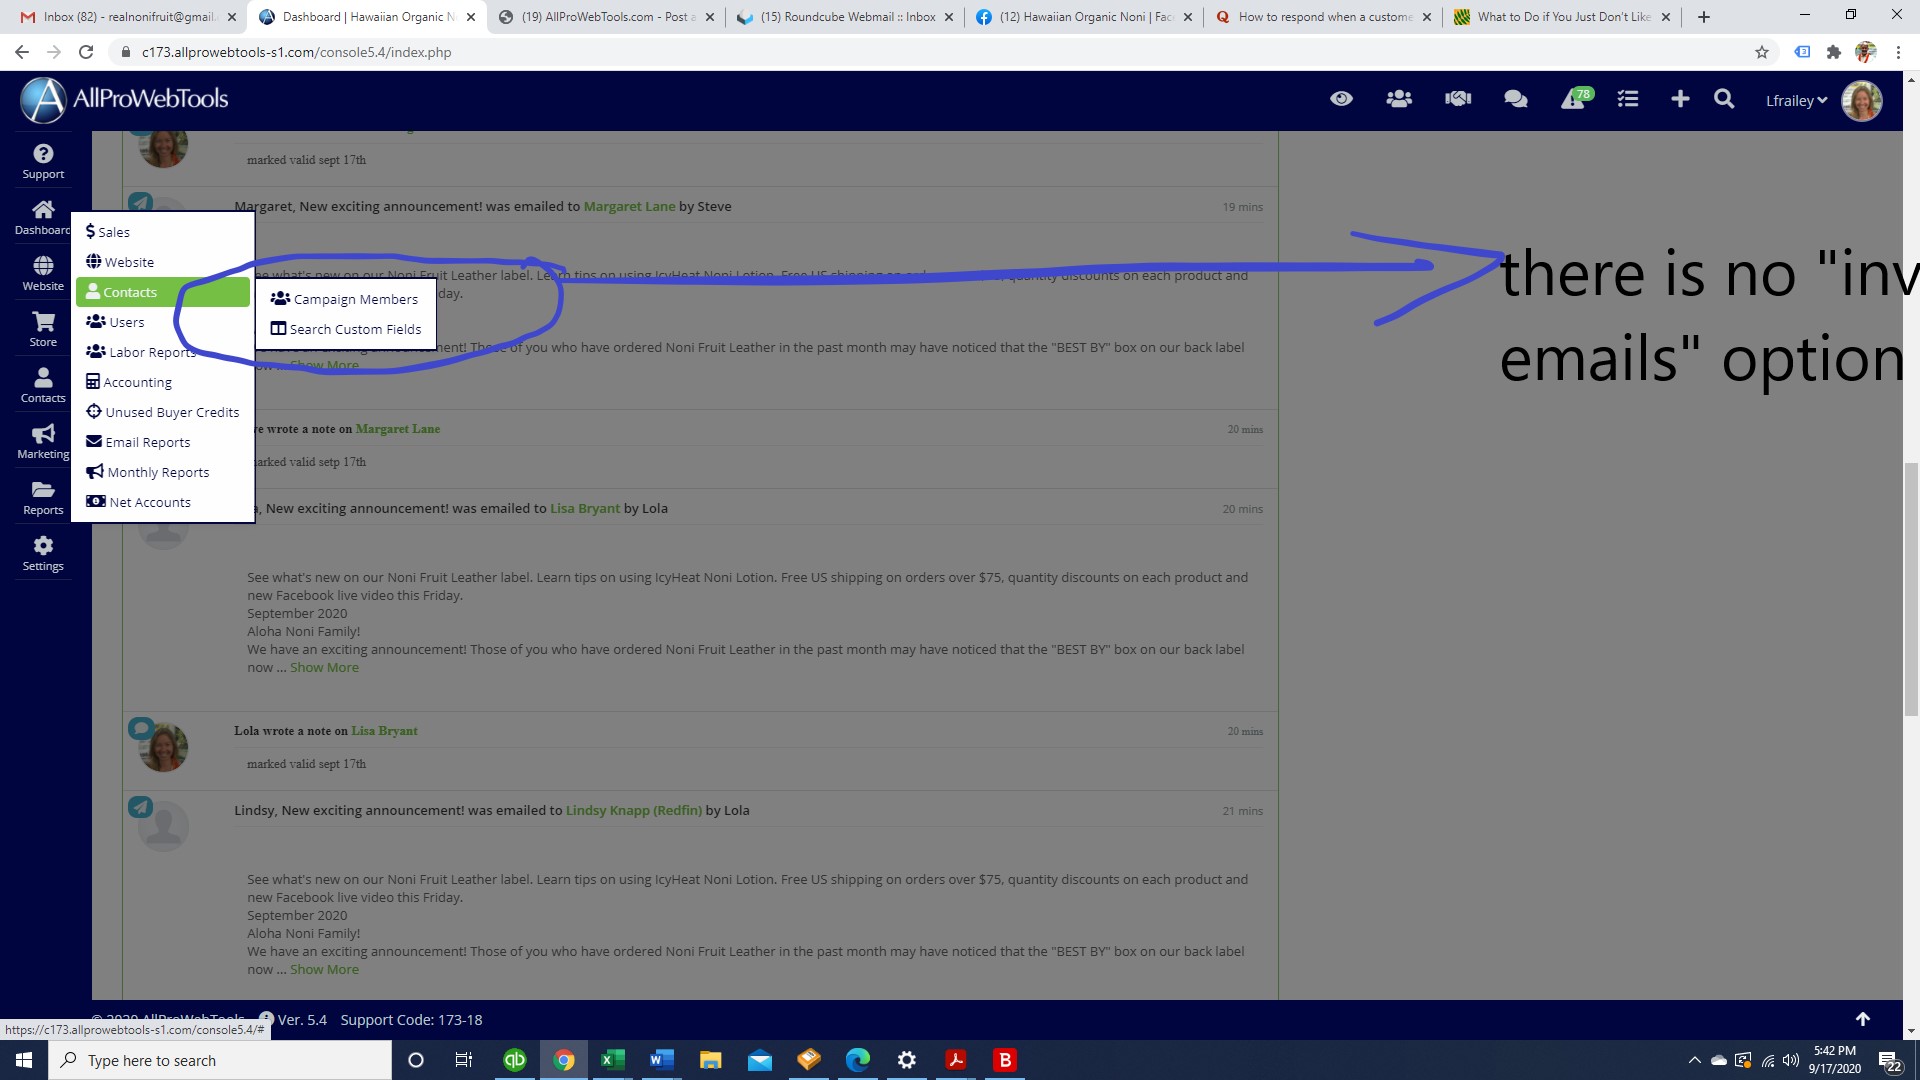Select Users in Reports menu
The height and width of the screenshot is (1080, 1920).
pos(163,322)
